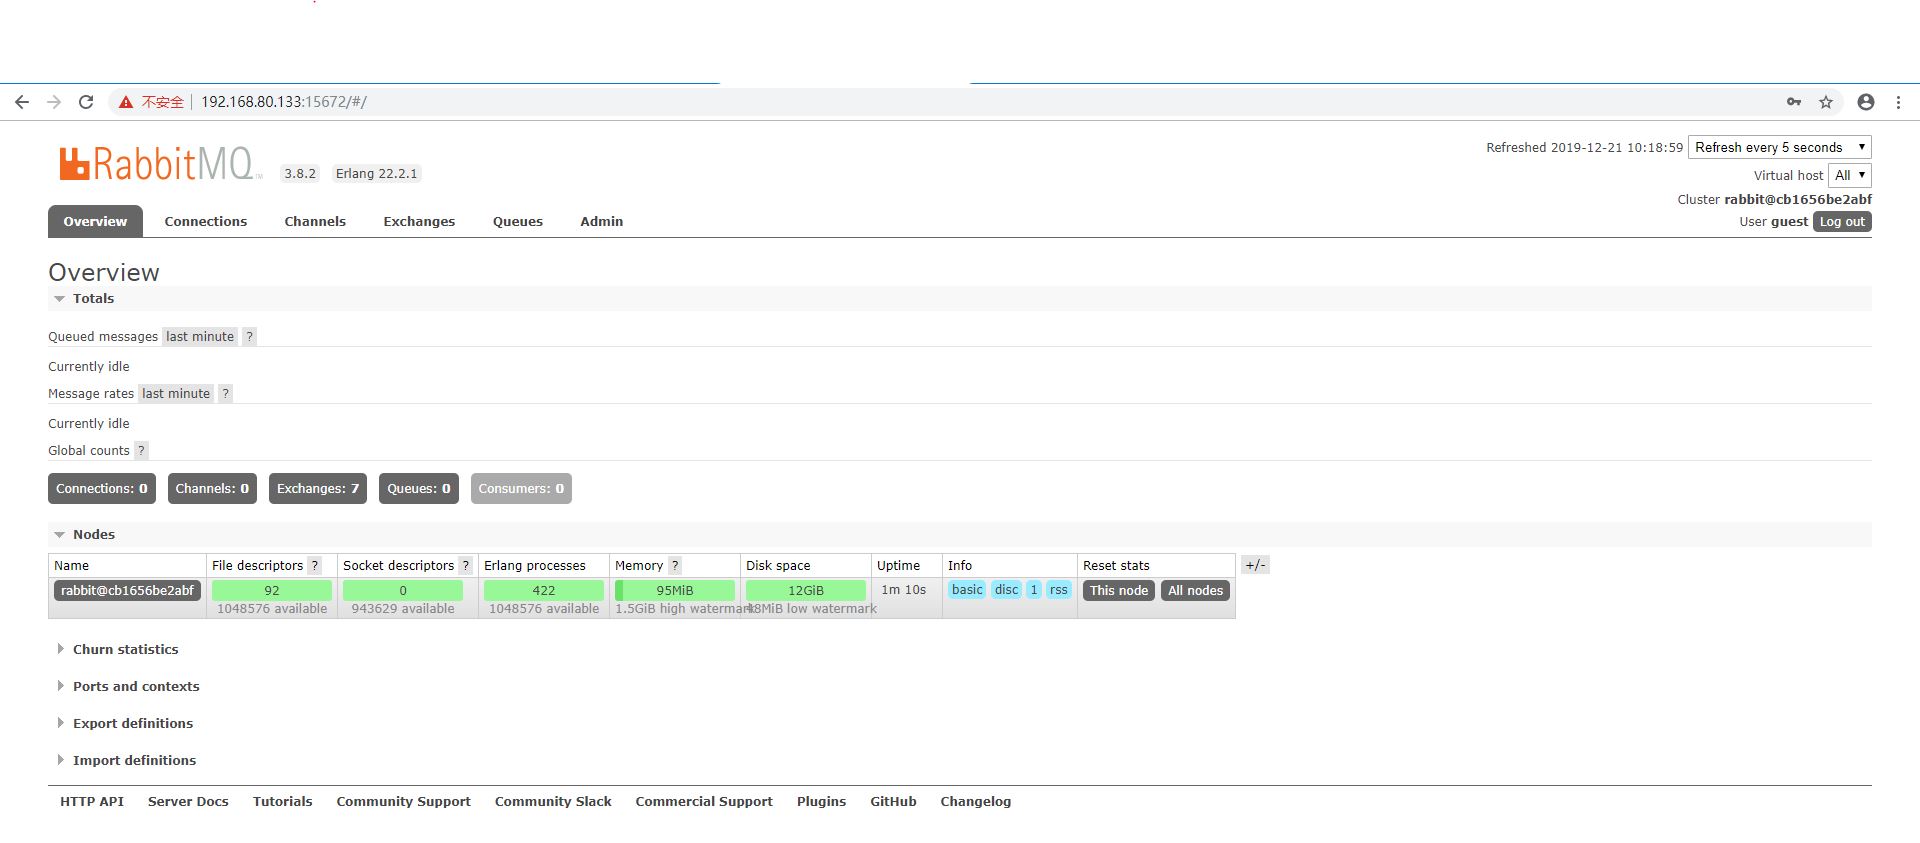Switch to the Queues tab
Screen dimensions: 1920x843
point(518,222)
